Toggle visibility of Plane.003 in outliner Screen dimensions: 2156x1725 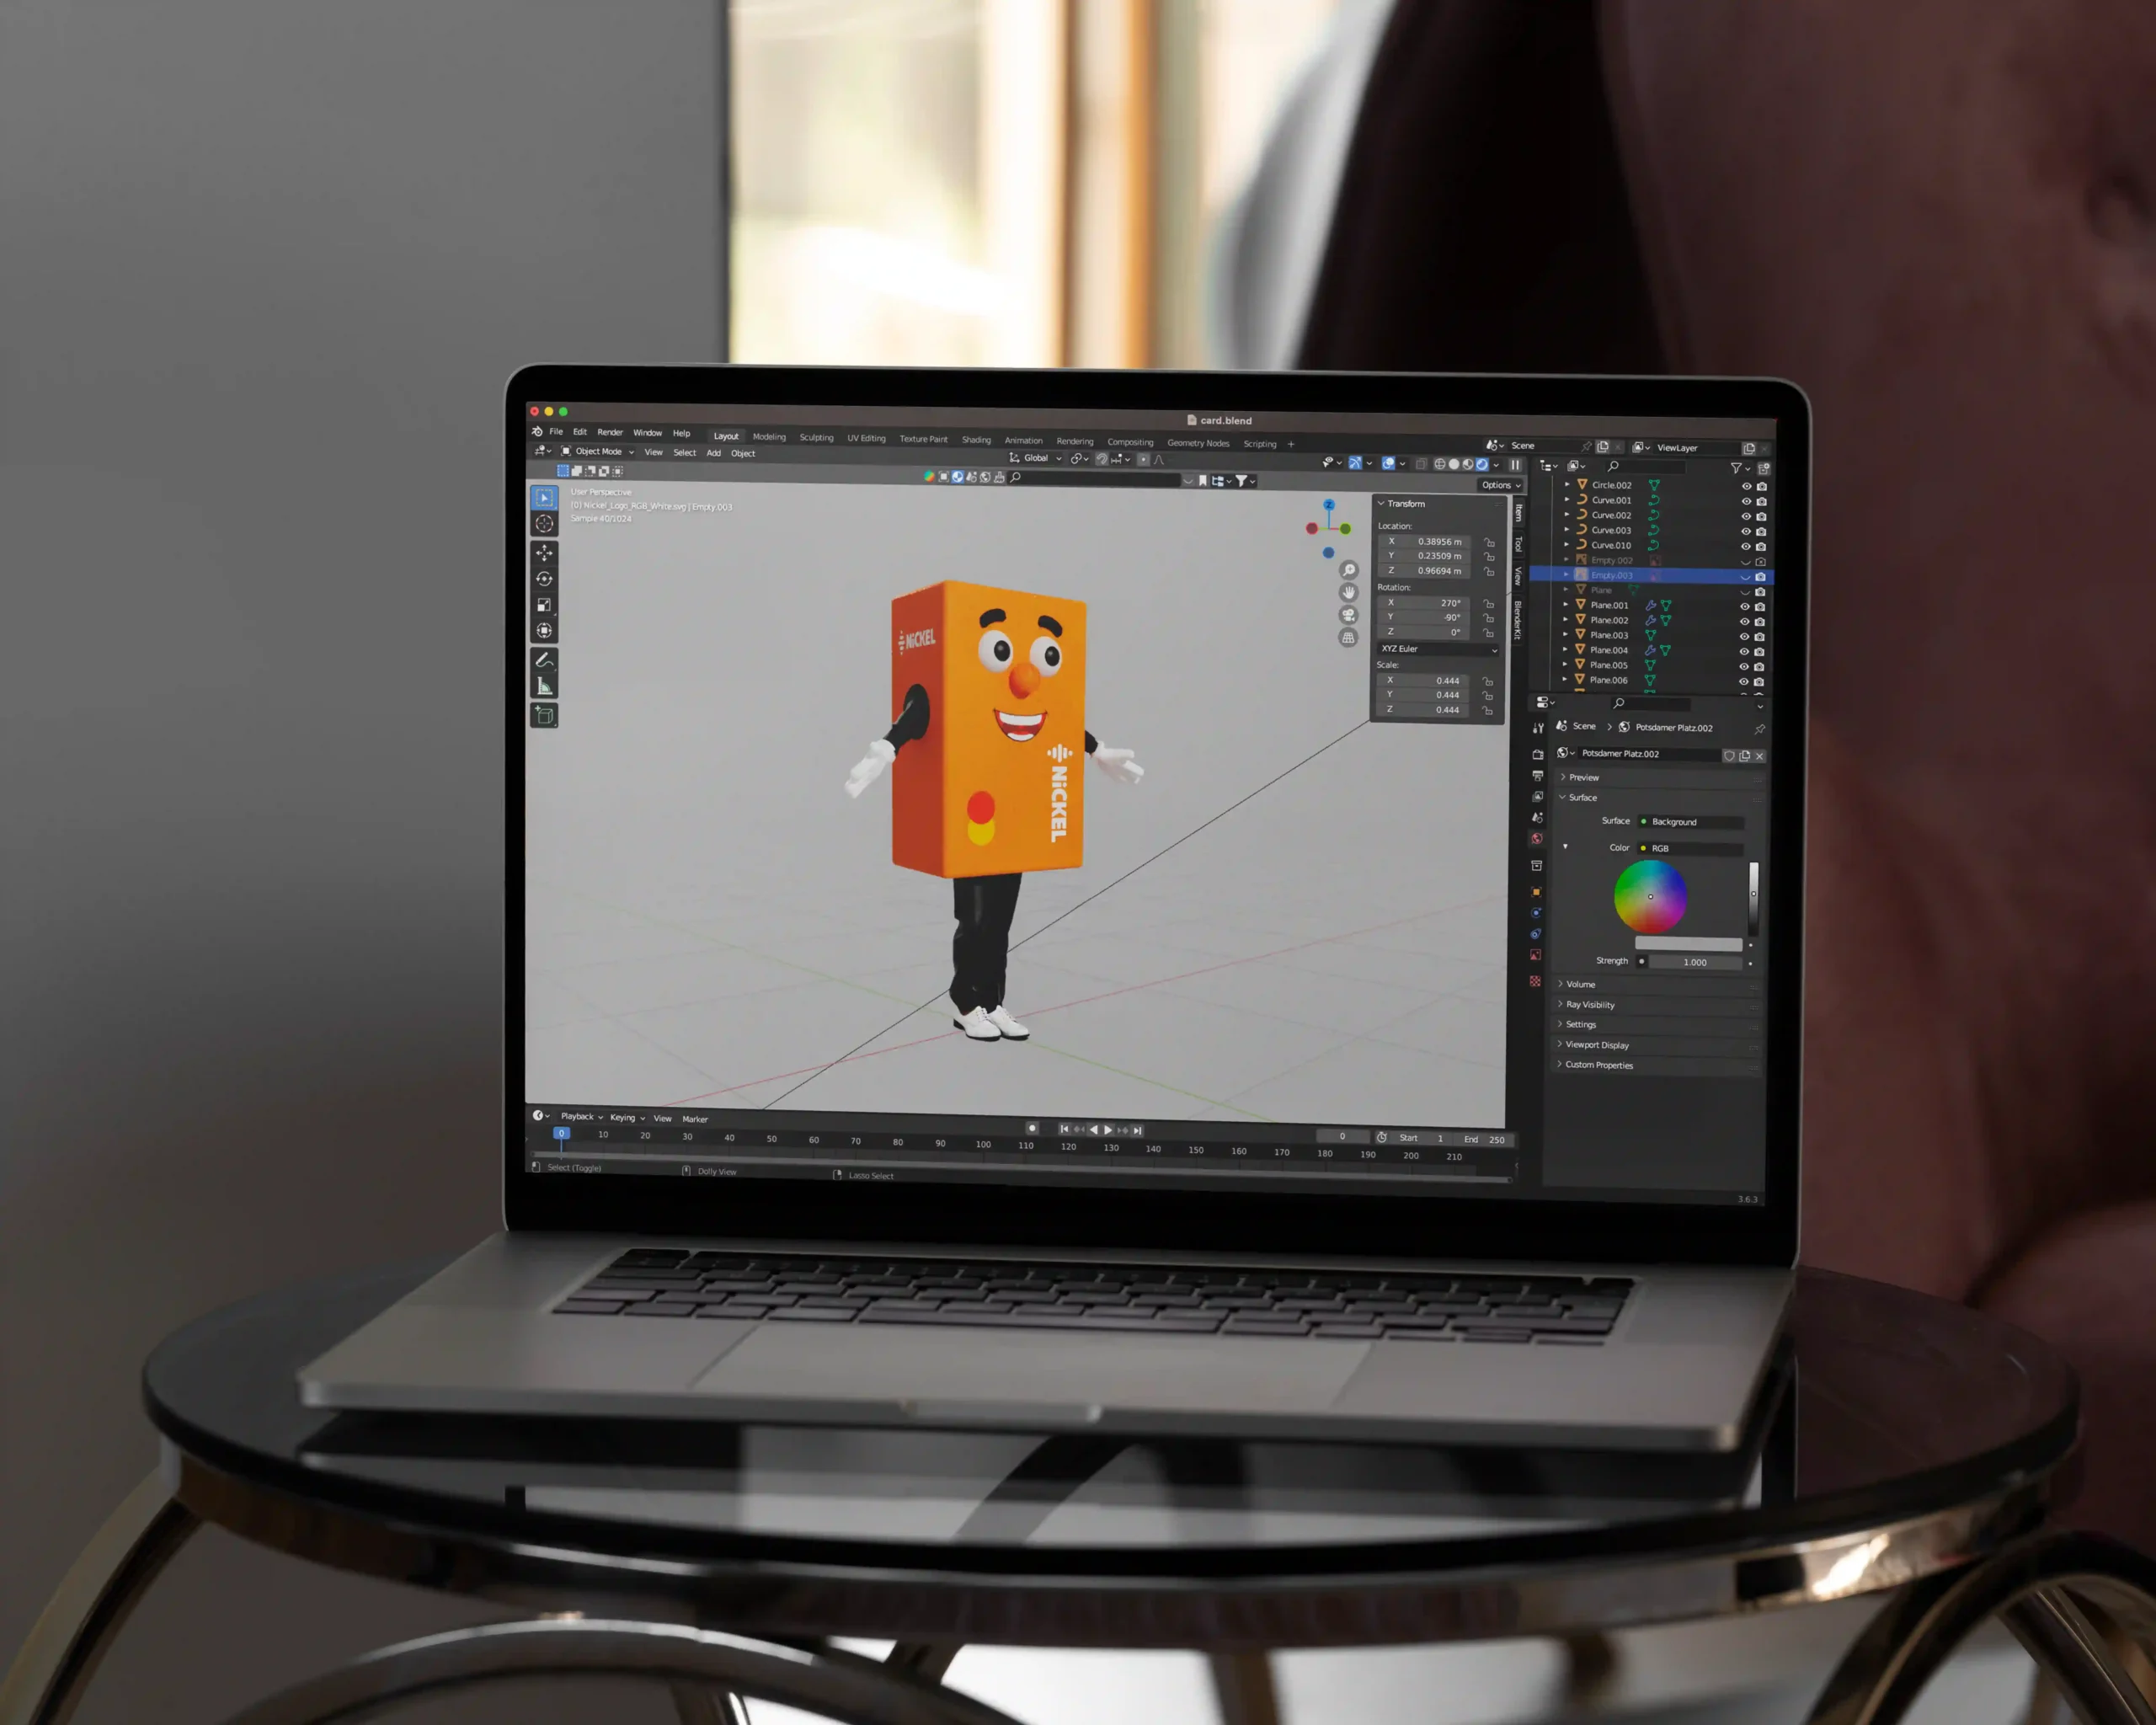tap(1744, 637)
